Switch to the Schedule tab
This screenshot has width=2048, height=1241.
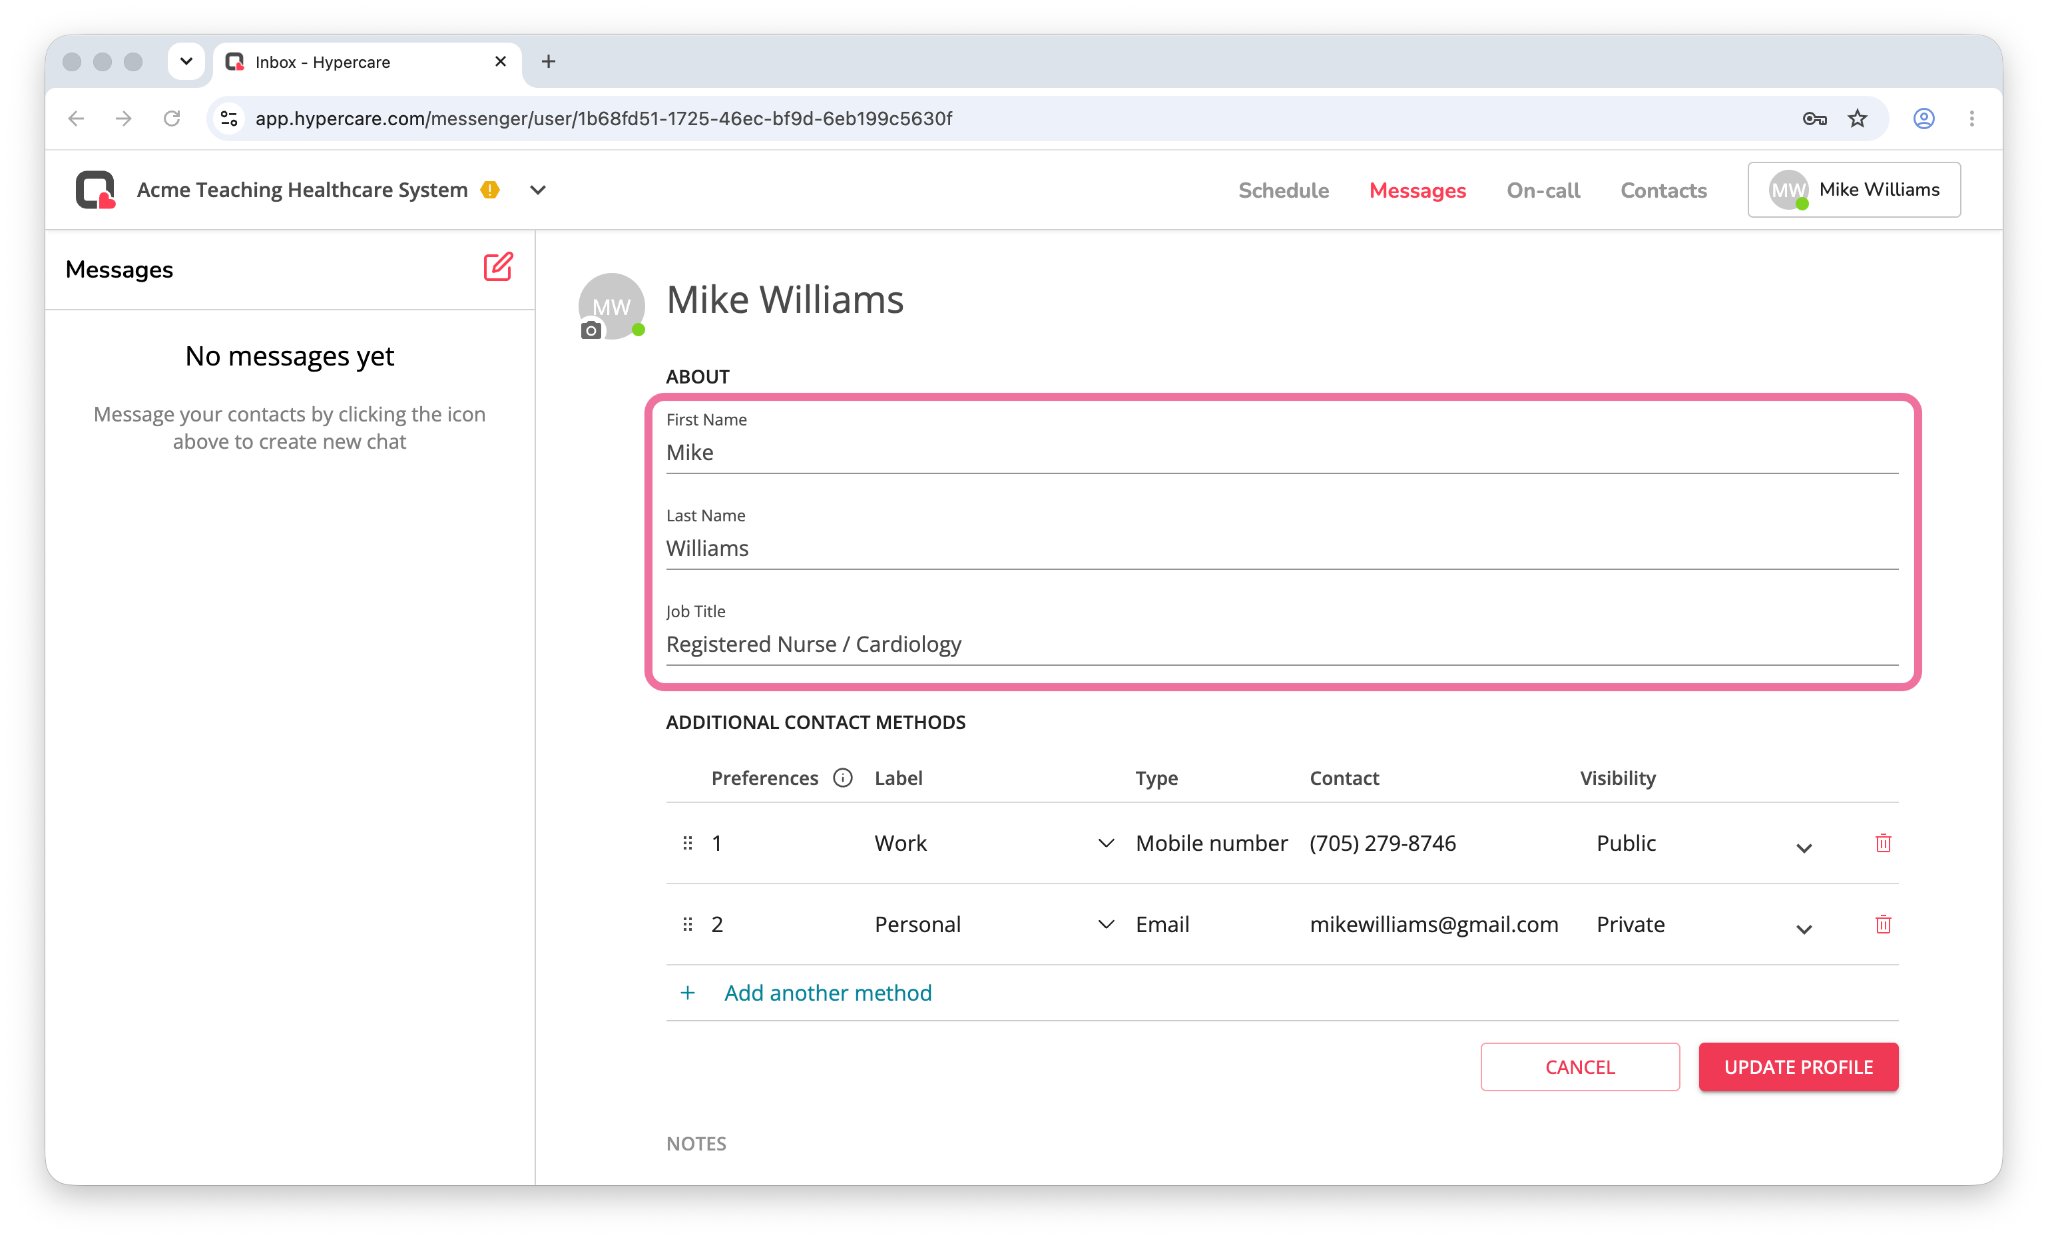(x=1283, y=190)
